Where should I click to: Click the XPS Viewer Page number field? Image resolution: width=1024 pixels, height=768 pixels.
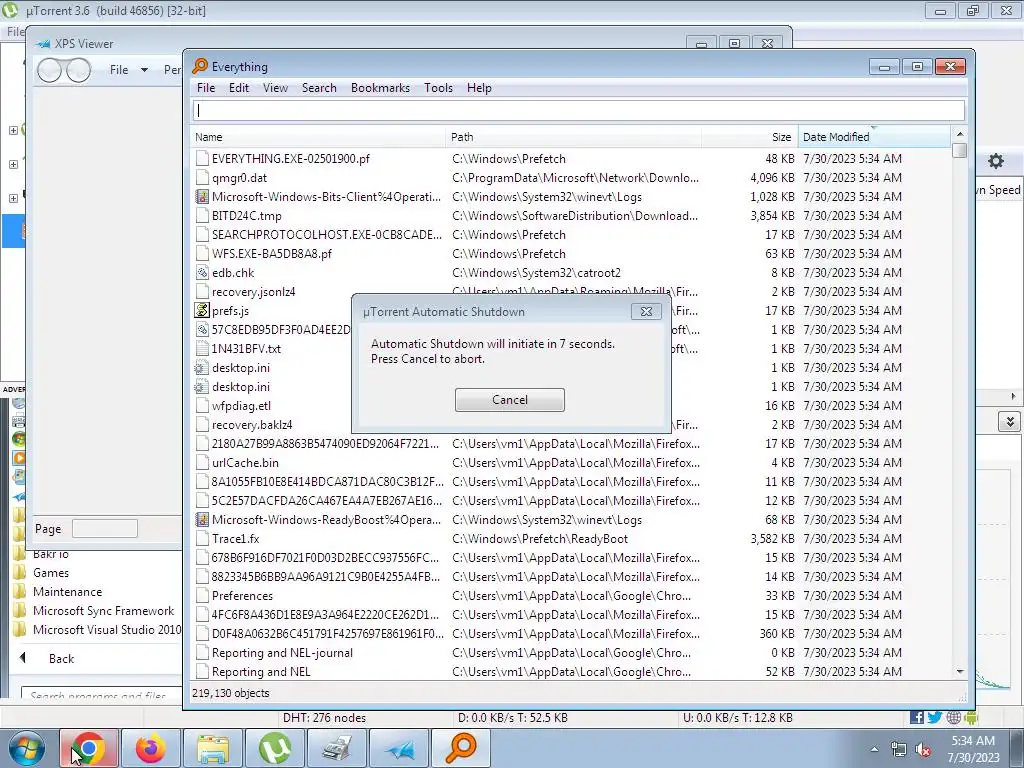pos(104,528)
